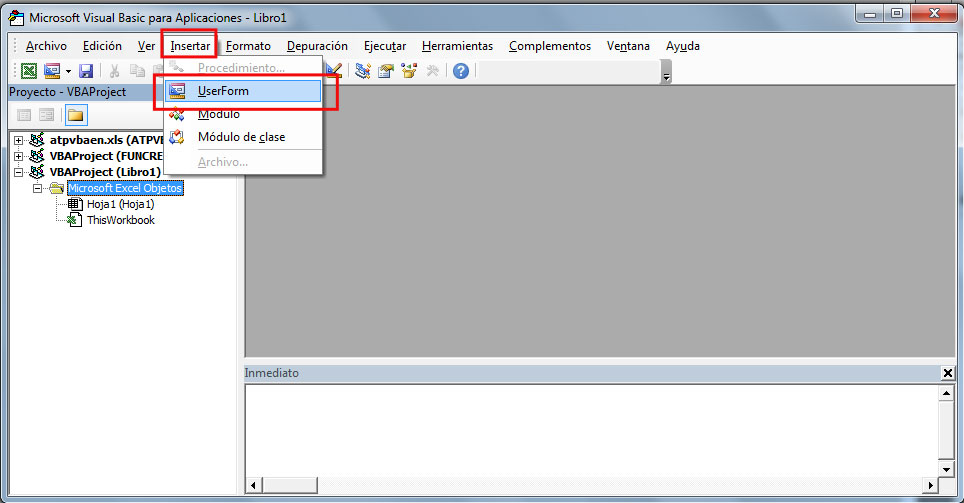Open the Ventana menu
Image resolution: width=964 pixels, height=503 pixels.
628,46
